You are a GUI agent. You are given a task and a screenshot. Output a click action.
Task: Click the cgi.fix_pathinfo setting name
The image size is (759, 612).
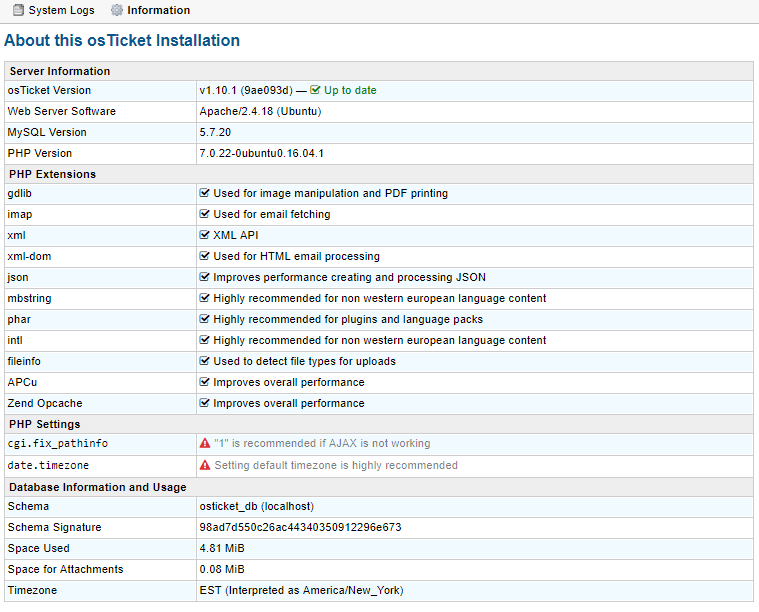coord(58,444)
